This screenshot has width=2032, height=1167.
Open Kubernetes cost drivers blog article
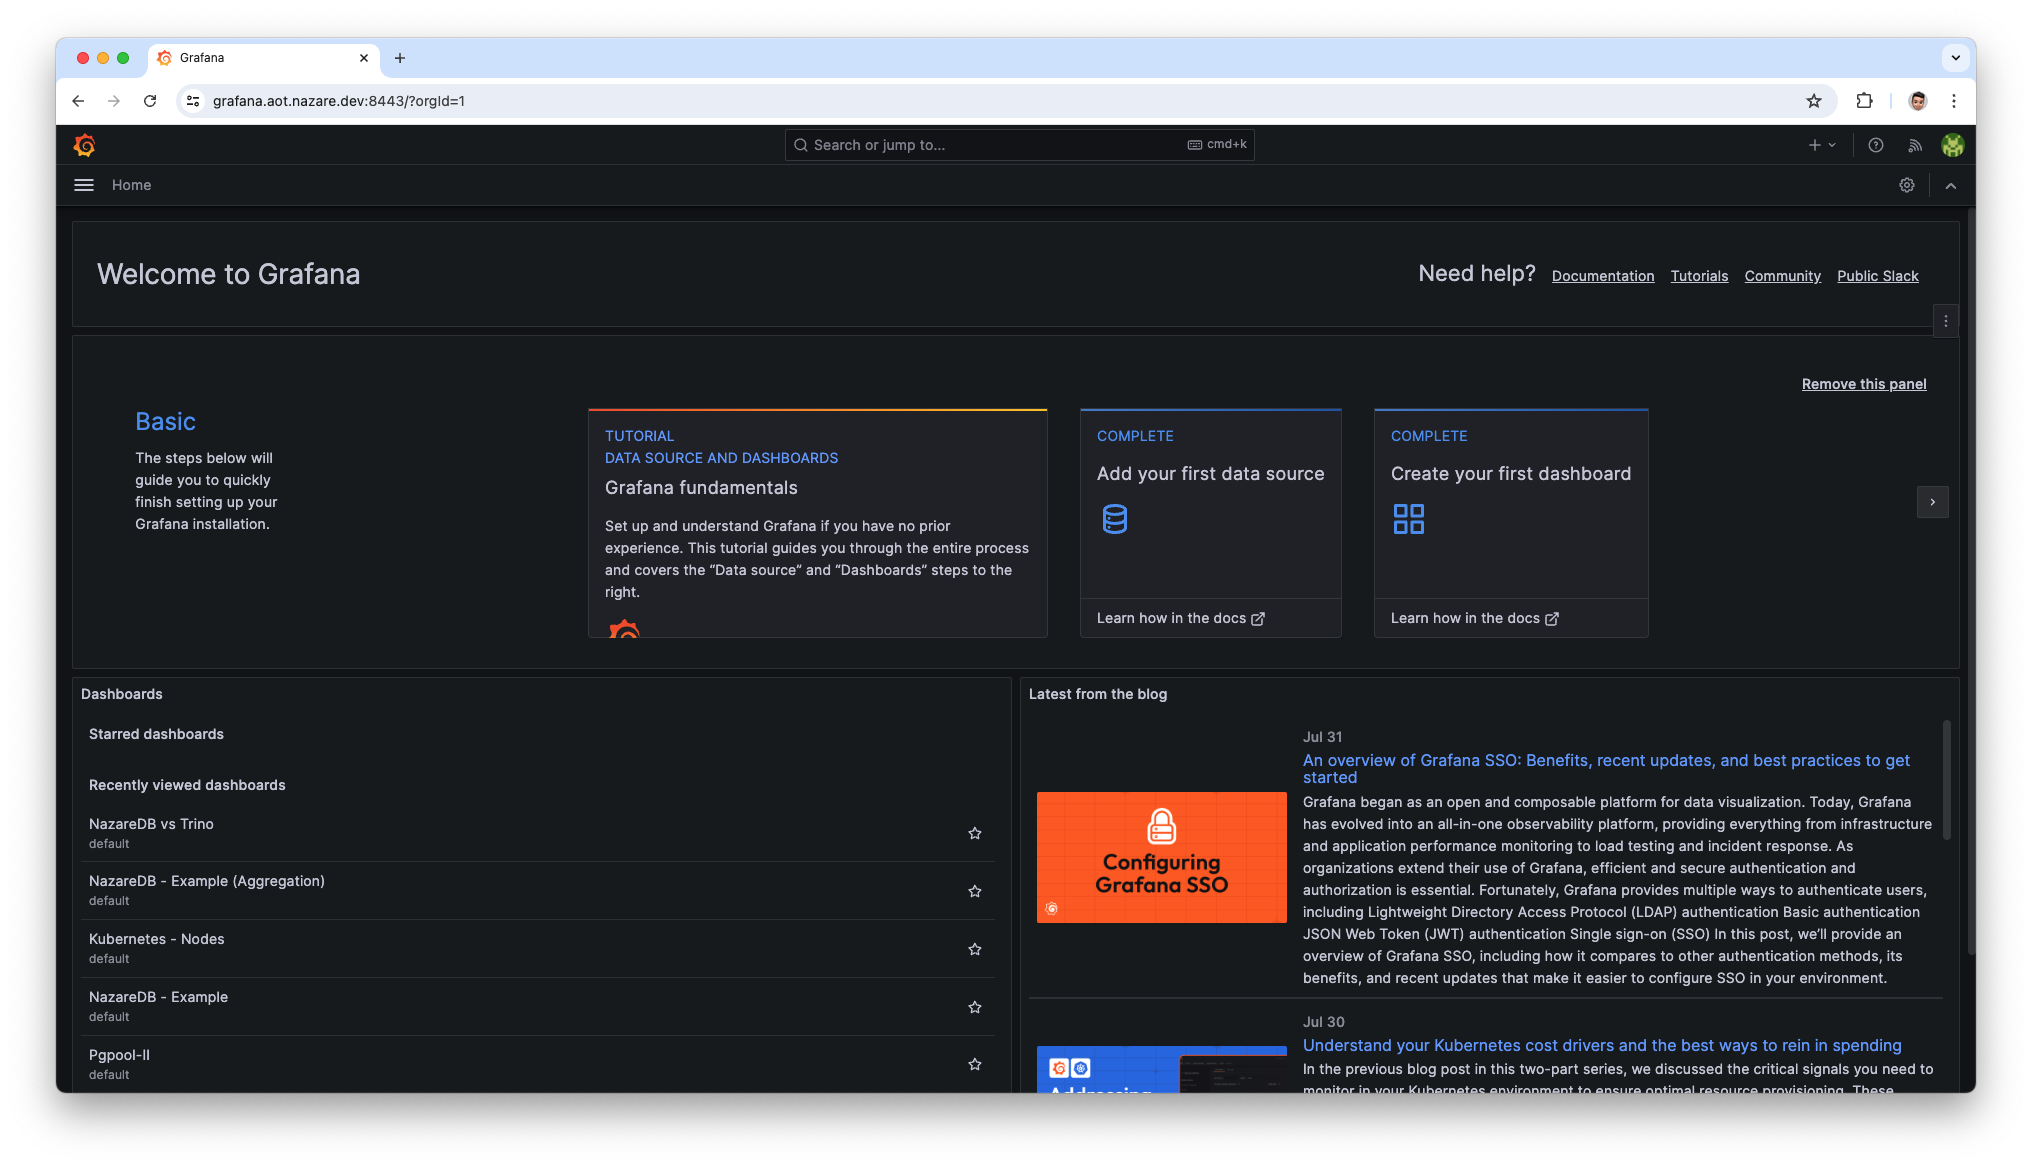(1602, 1045)
